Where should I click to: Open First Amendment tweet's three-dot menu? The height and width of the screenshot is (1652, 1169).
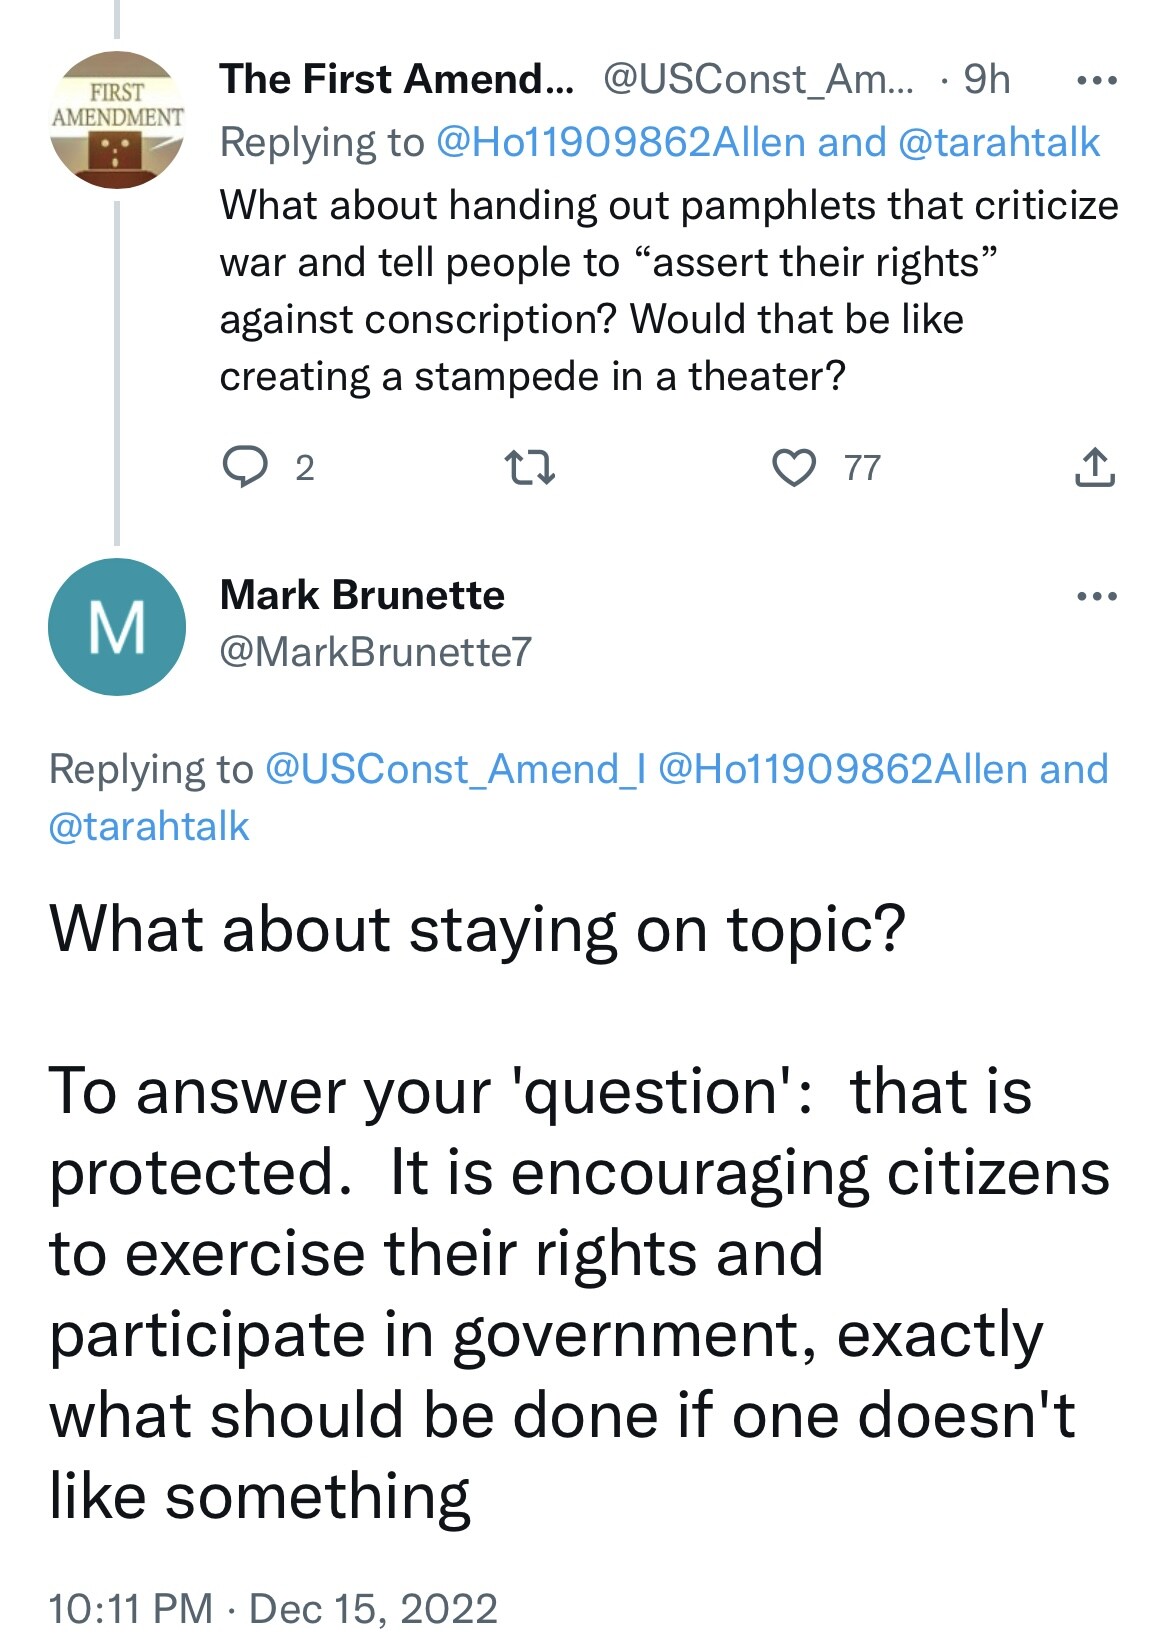(1096, 81)
